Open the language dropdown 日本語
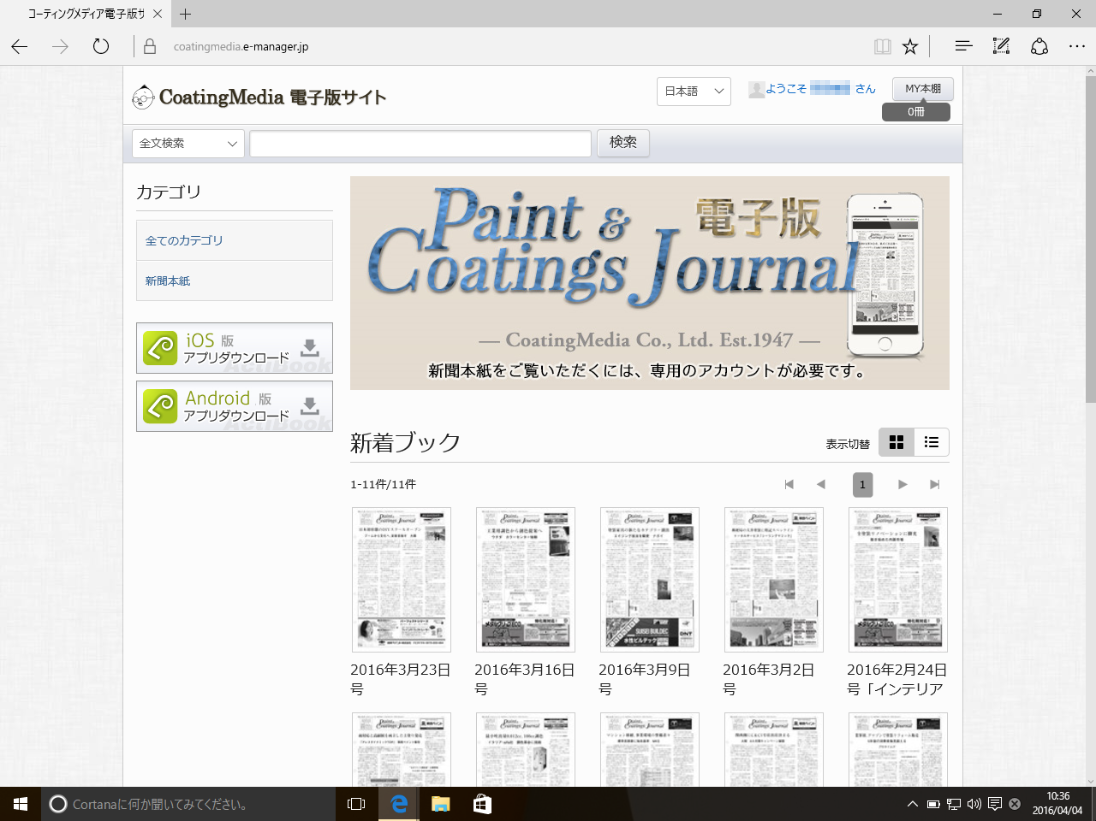Viewport: 1096px width, 821px height. tap(693, 92)
